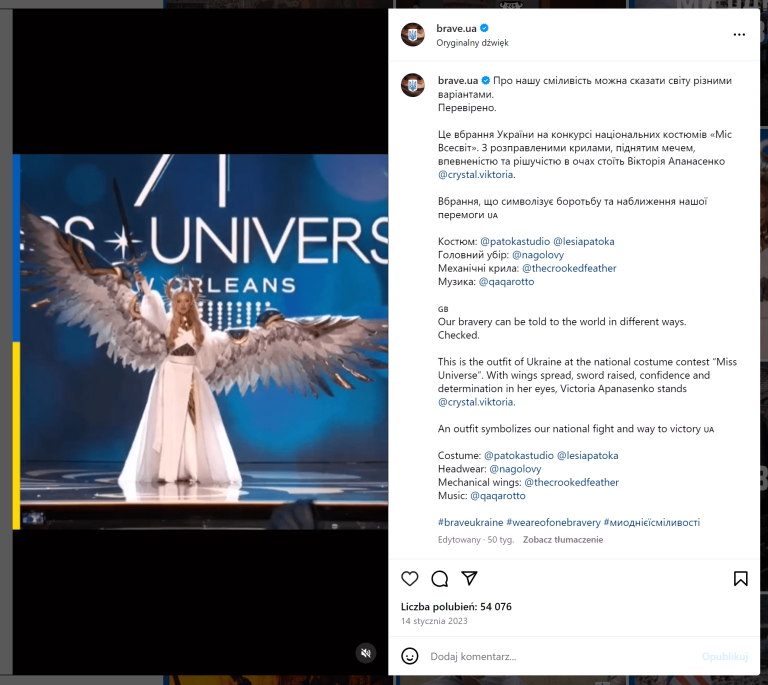Open the three-dots more options menu
Image resolution: width=768 pixels, height=685 pixels.
click(739, 34)
